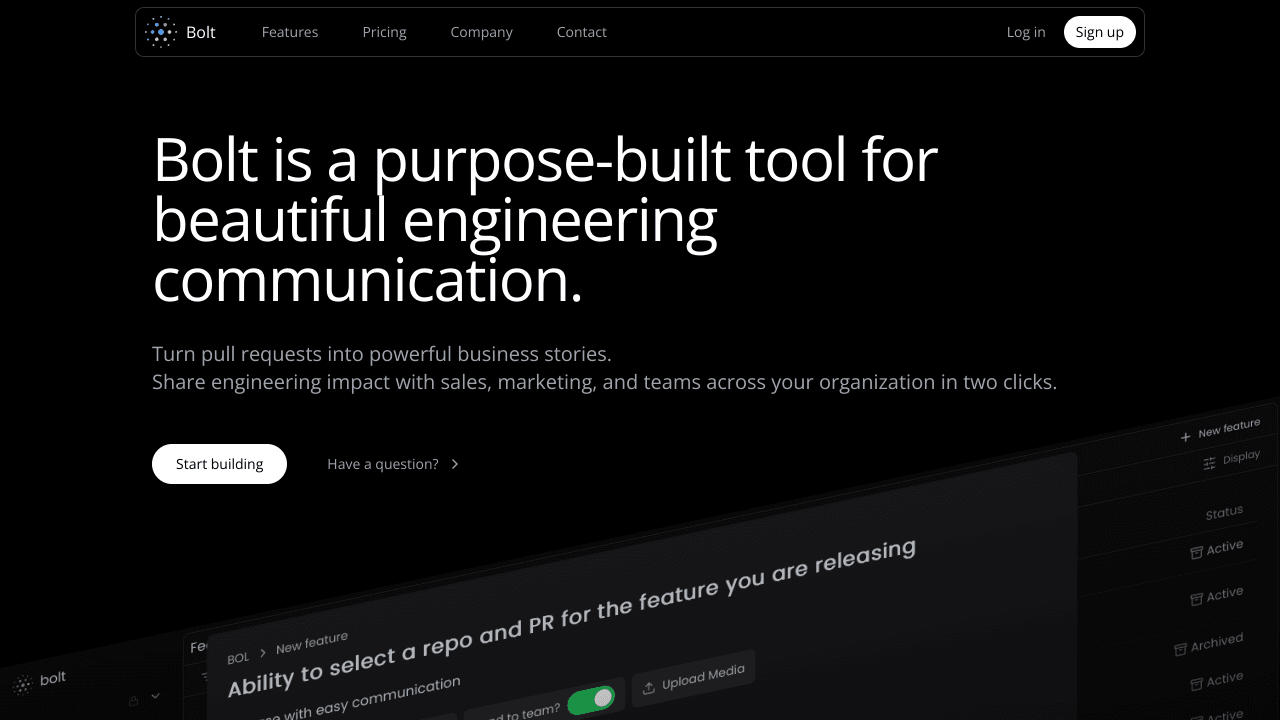Screen dimensions: 1280x720
Task: Click the Archived status box icon
Action: tap(1180, 649)
